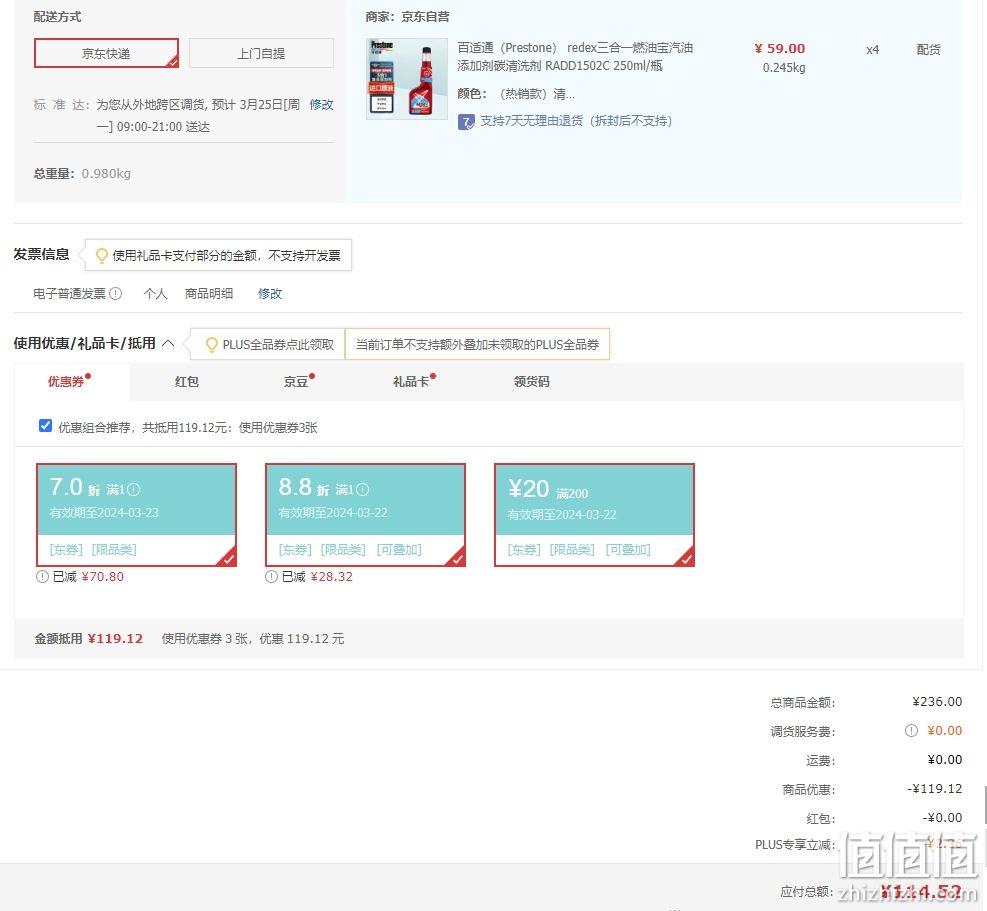Click 支持7天无理由退货 policy text

pos(576,121)
